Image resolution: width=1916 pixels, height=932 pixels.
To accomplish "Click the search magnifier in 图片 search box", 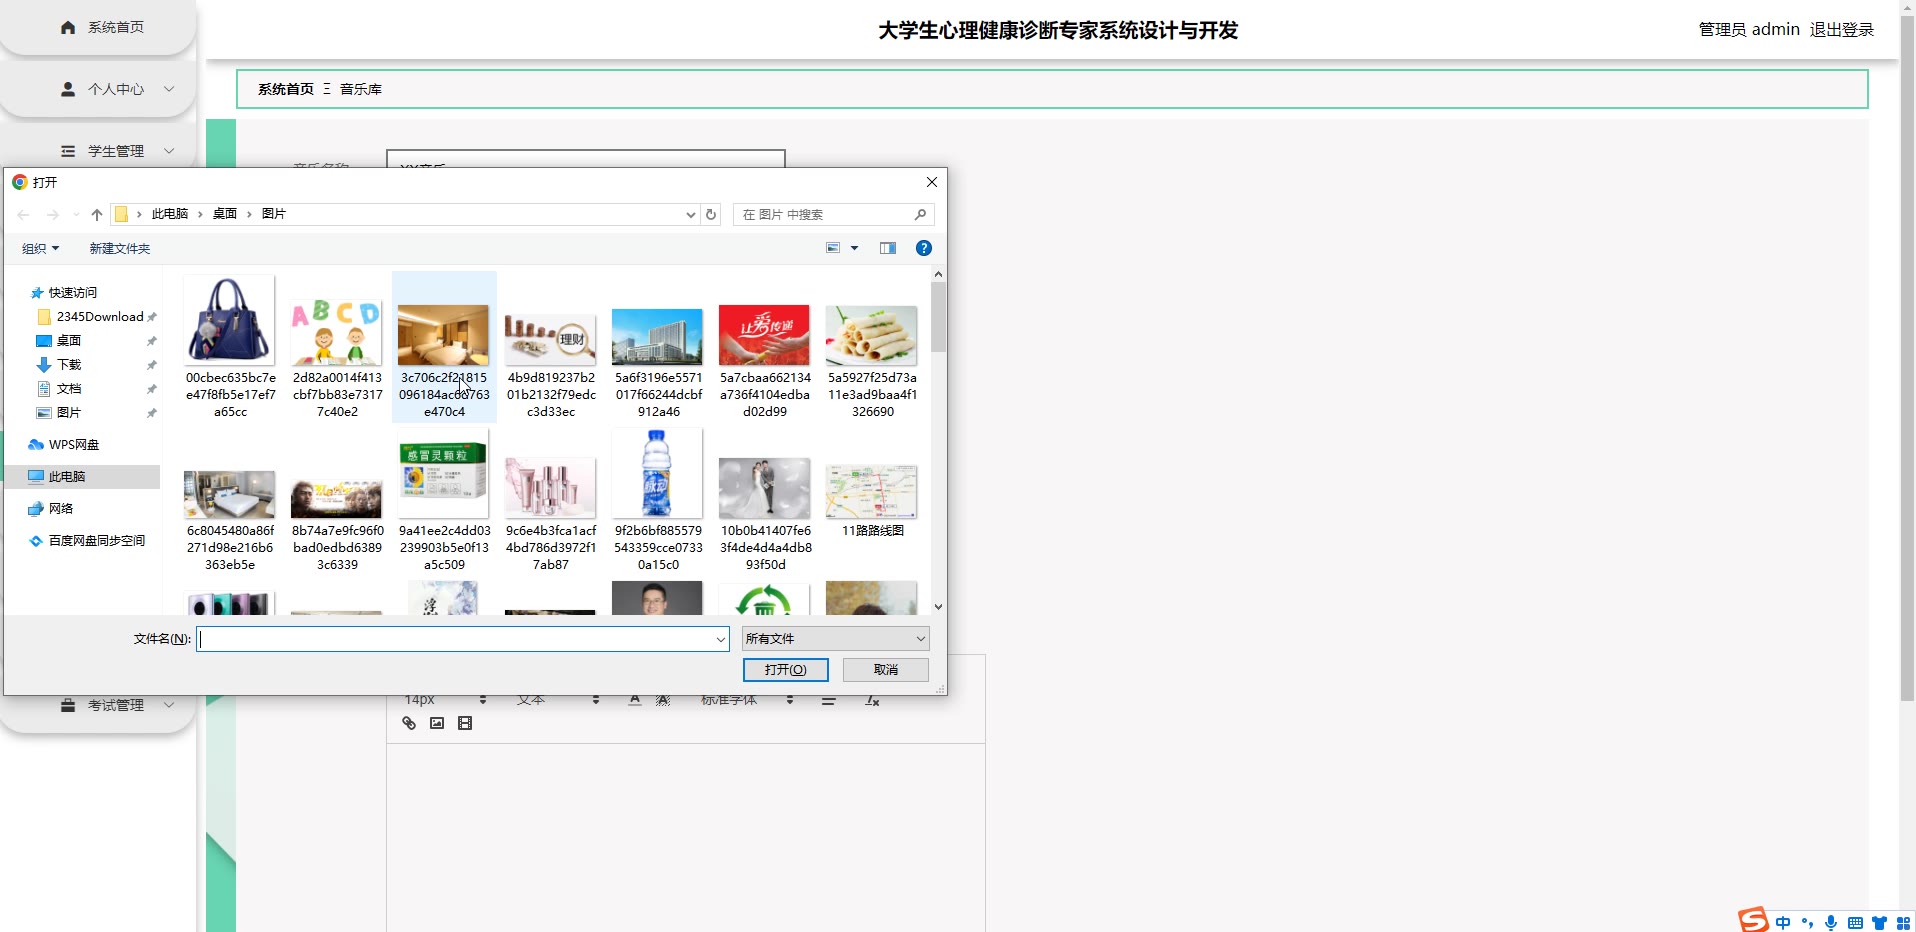I will tap(920, 214).
